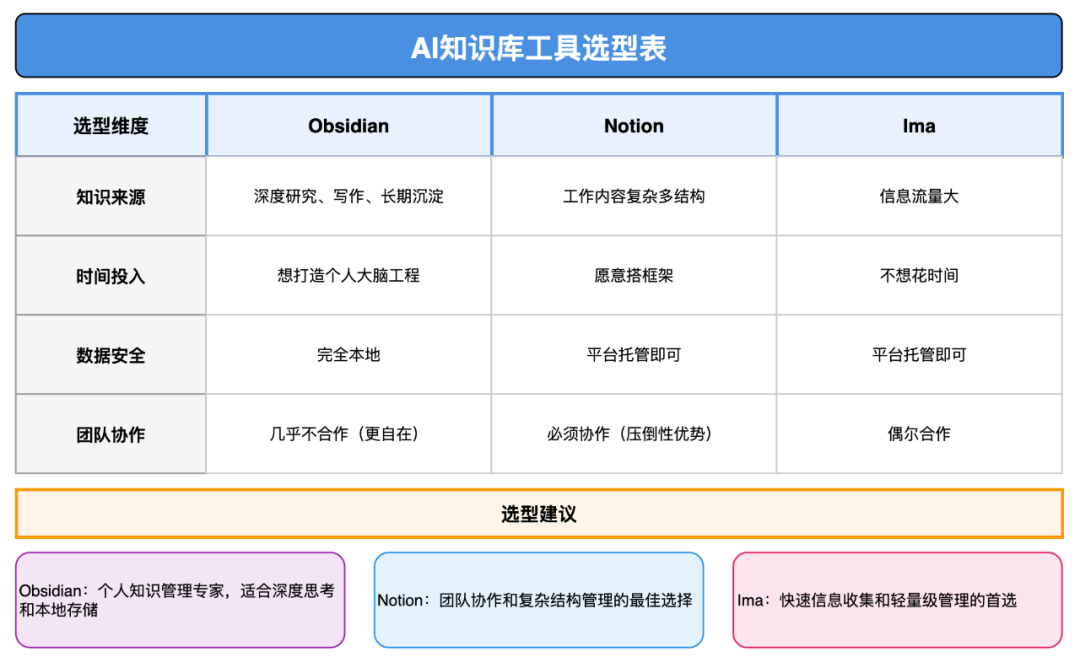1080x668 pixels.
Task: Click the AI知识库工具选型表 title banner
Action: pyautogui.click(x=540, y=45)
